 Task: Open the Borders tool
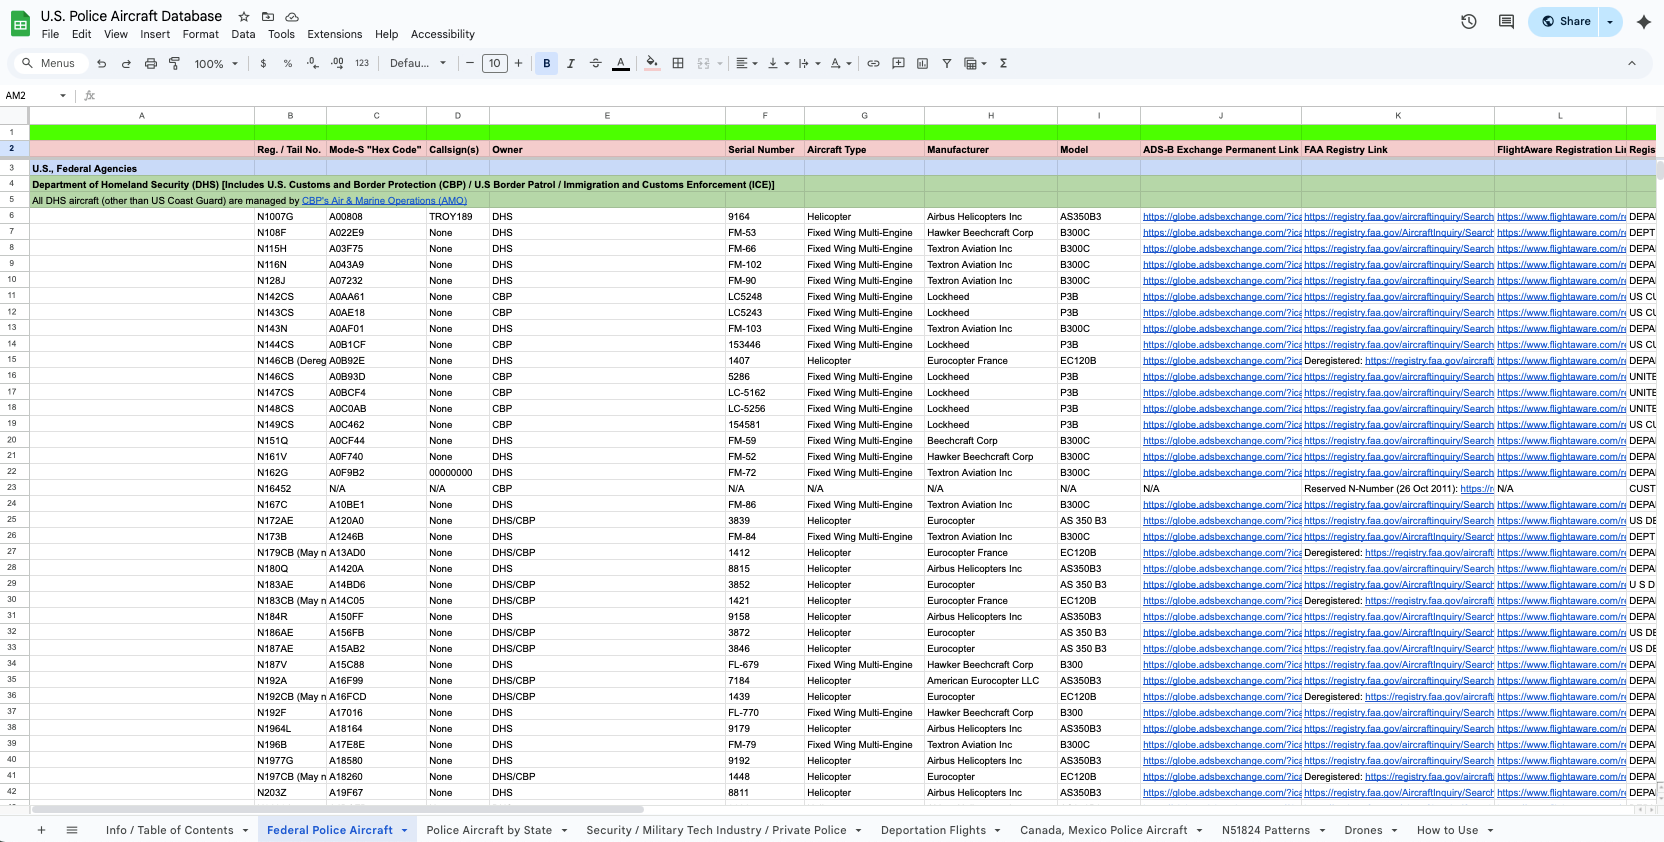(678, 63)
